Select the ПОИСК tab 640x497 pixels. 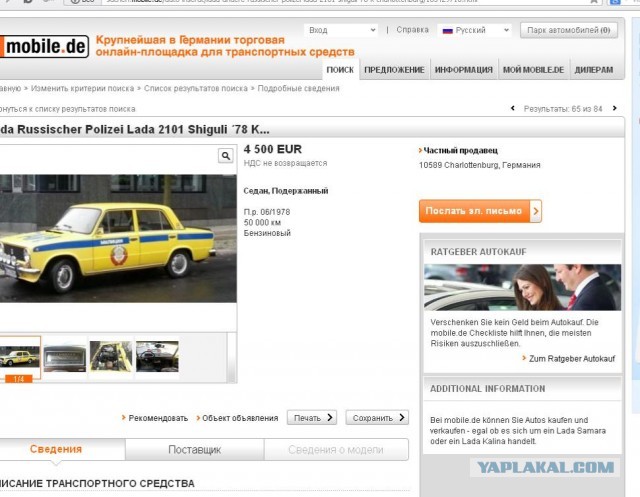(340, 70)
